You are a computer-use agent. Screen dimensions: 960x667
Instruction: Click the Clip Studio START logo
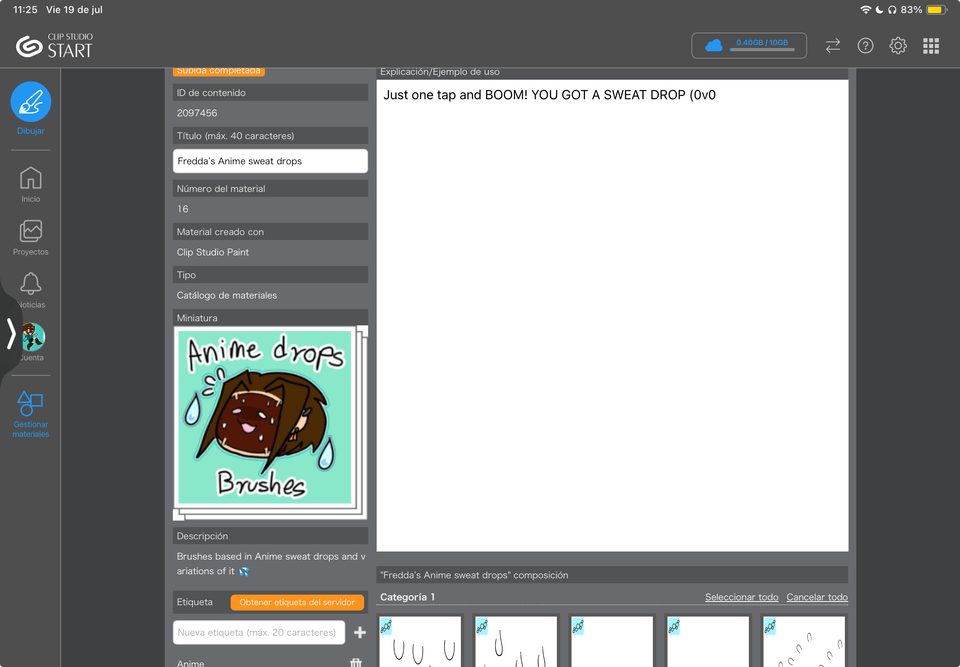click(x=54, y=46)
